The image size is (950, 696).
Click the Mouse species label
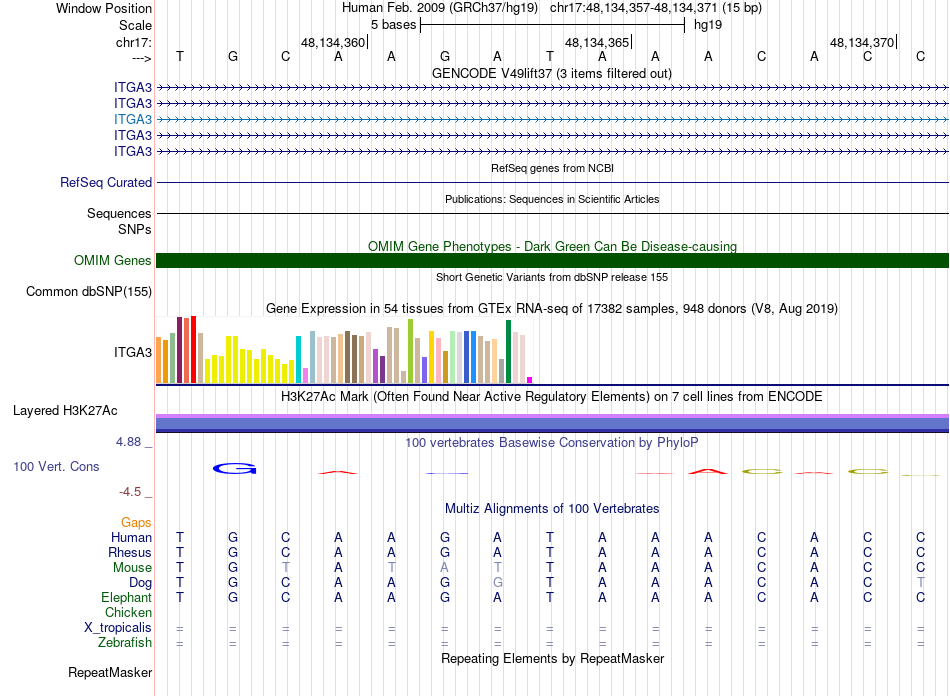(132, 568)
